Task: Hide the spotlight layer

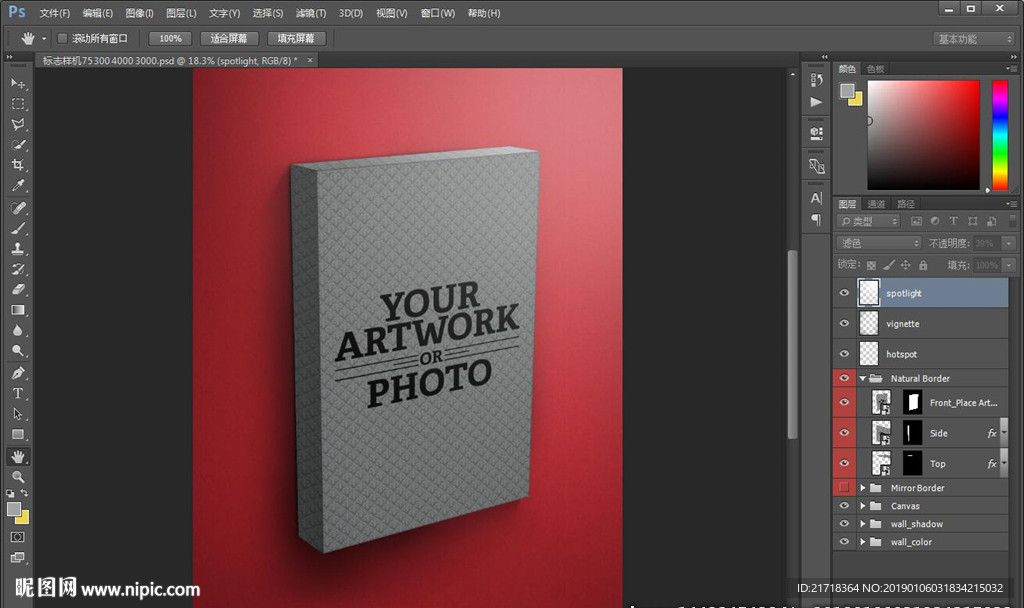Action: click(x=844, y=293)
